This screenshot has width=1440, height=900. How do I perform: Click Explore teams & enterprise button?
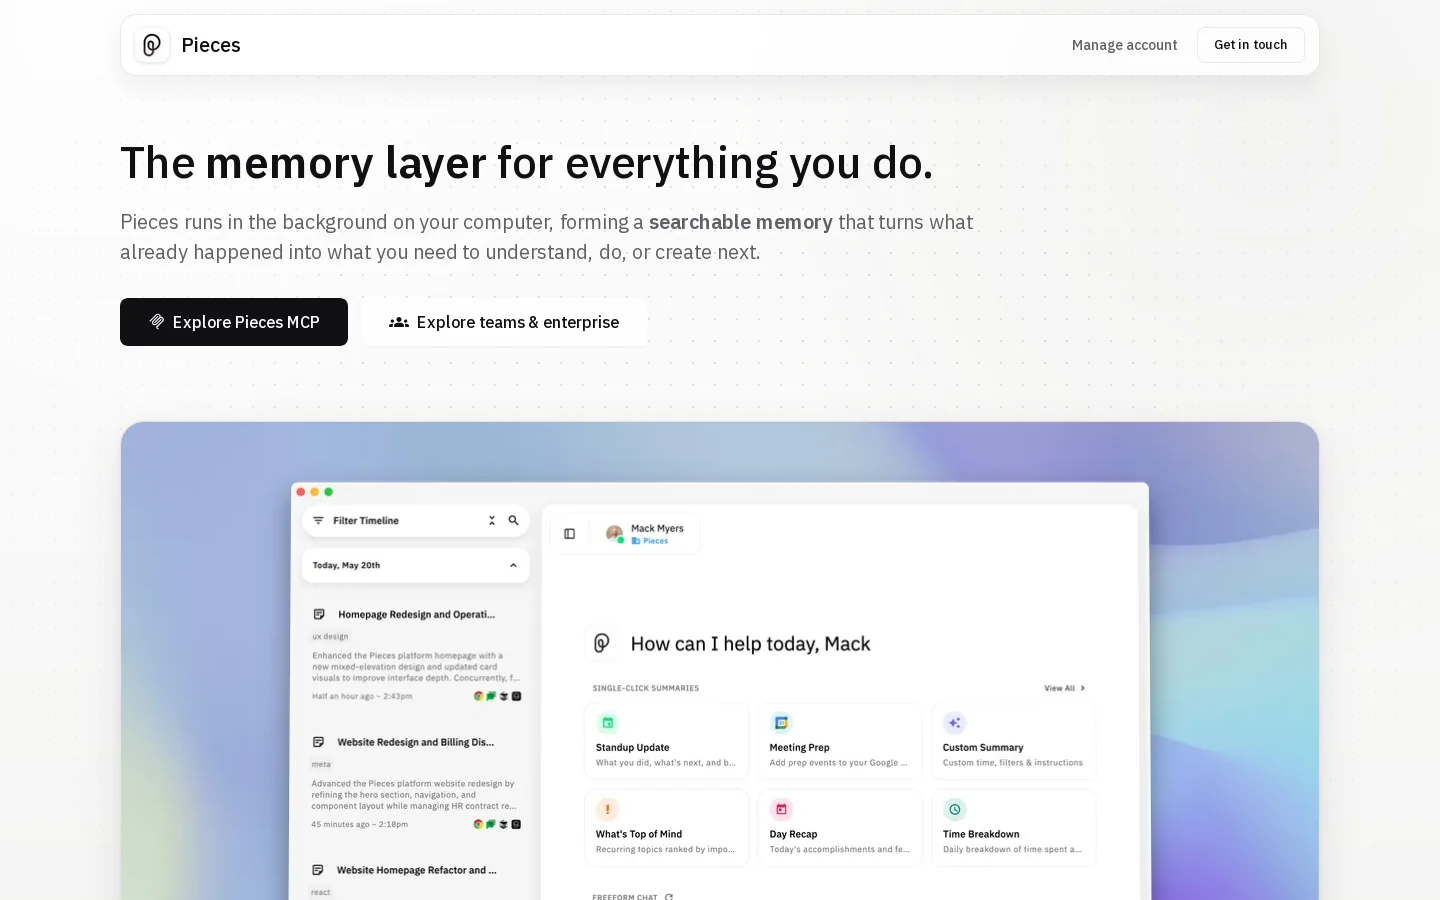504,322
